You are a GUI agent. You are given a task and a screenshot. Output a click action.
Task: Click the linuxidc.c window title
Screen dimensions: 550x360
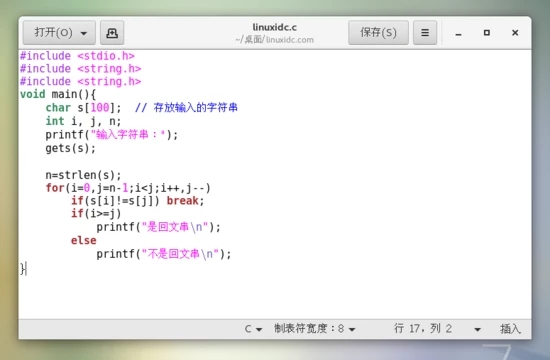pyautogui.click(x=275, y=27)
